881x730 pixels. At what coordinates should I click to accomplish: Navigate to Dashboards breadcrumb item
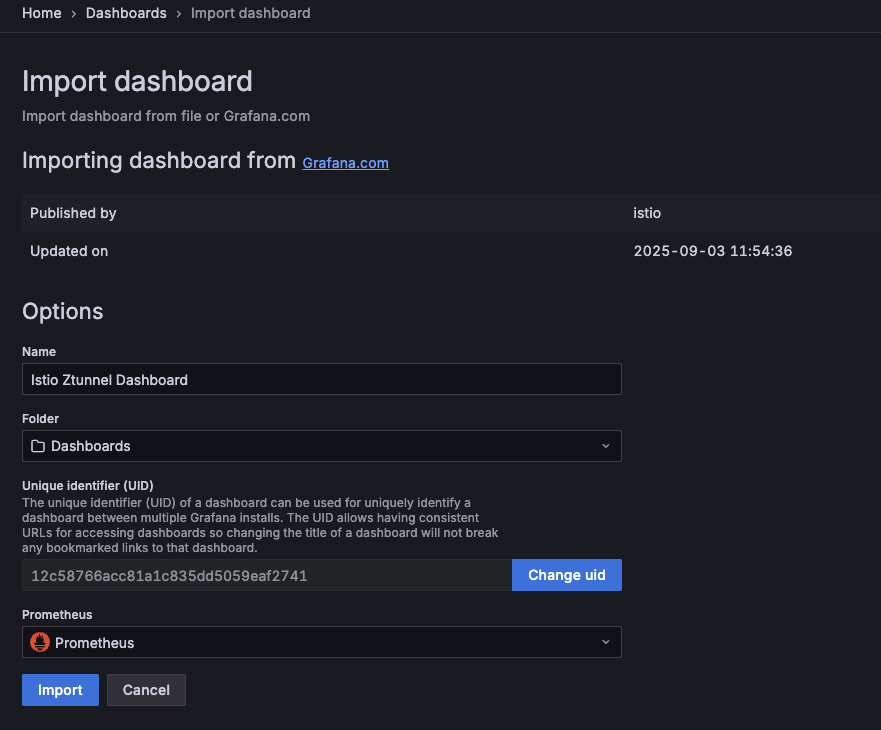126,13
